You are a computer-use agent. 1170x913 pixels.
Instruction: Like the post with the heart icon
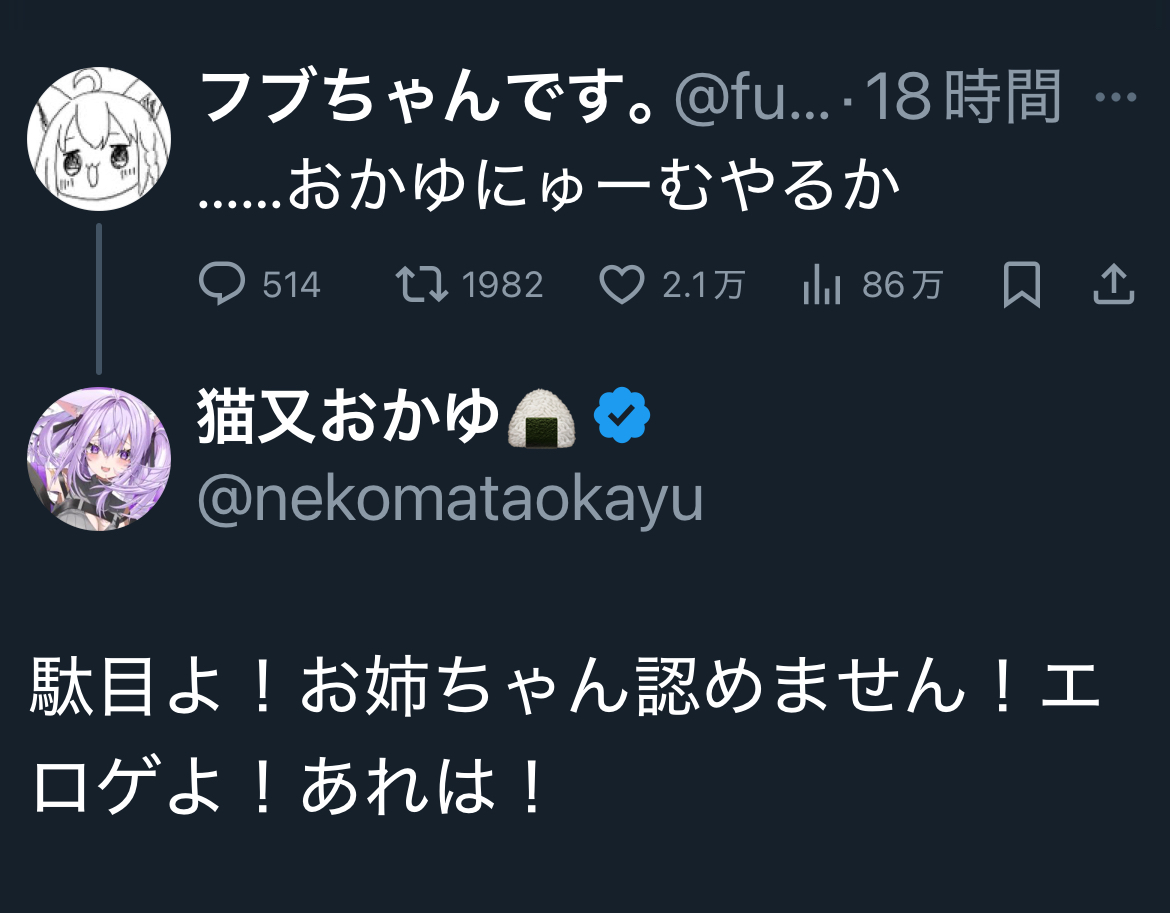pyautogui.click(x=621, y=286)
